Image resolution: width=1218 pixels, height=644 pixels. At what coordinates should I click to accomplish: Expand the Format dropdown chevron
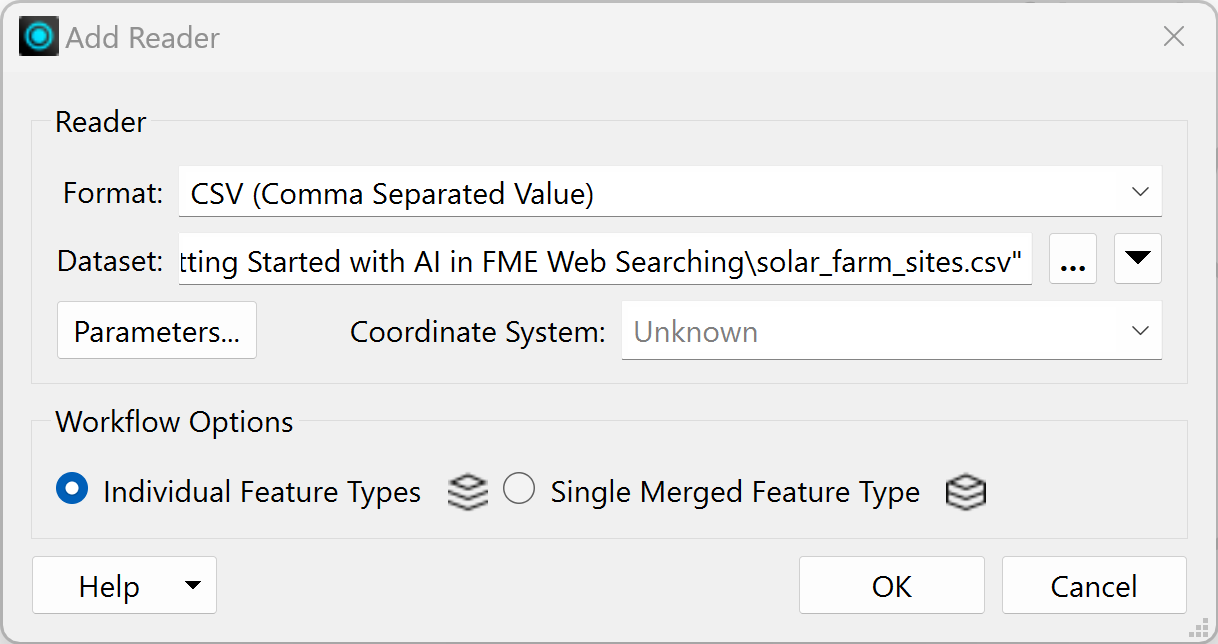click(x=1139, y=191)
